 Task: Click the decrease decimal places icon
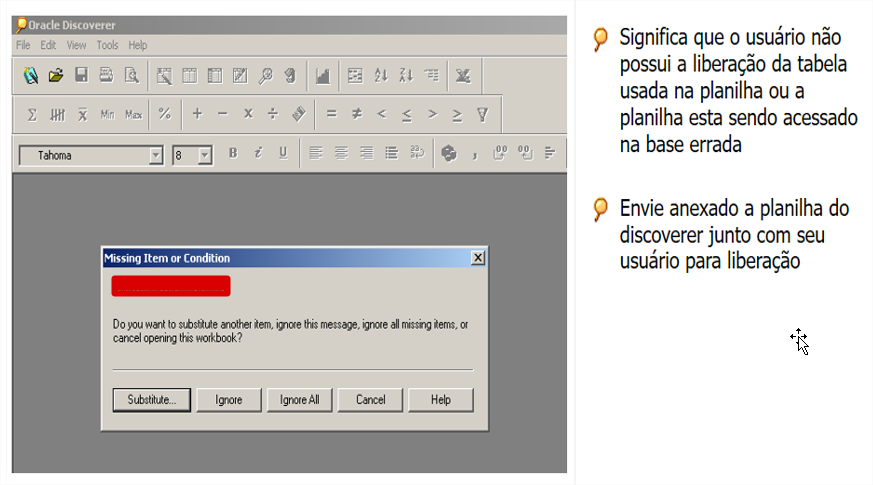(x=525, y=153)
